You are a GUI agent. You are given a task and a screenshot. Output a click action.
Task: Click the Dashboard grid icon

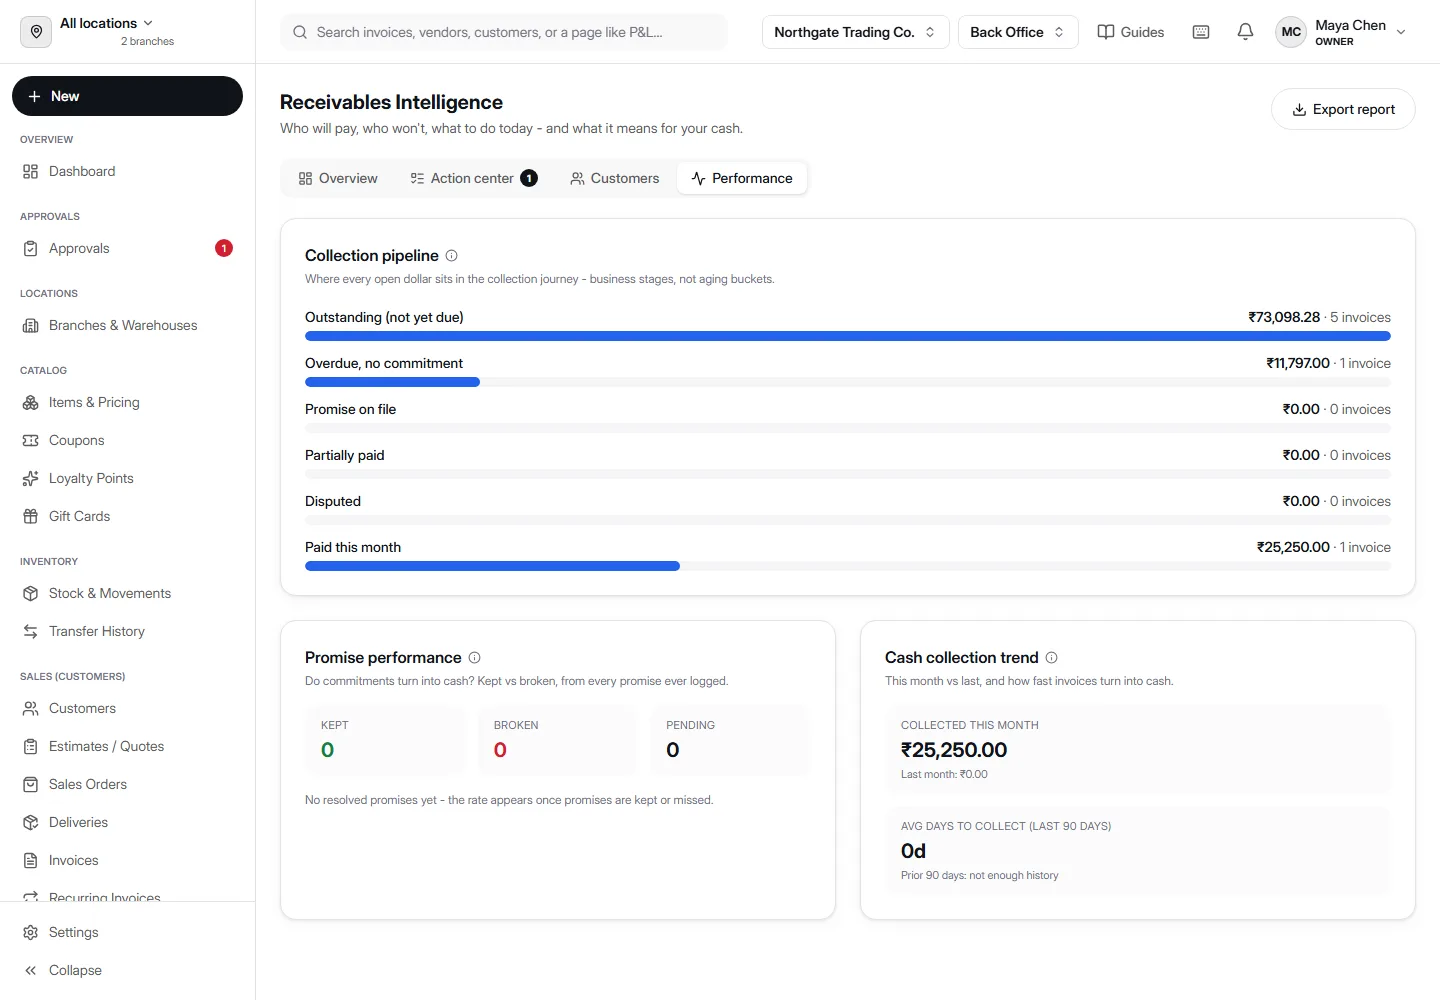31,172
